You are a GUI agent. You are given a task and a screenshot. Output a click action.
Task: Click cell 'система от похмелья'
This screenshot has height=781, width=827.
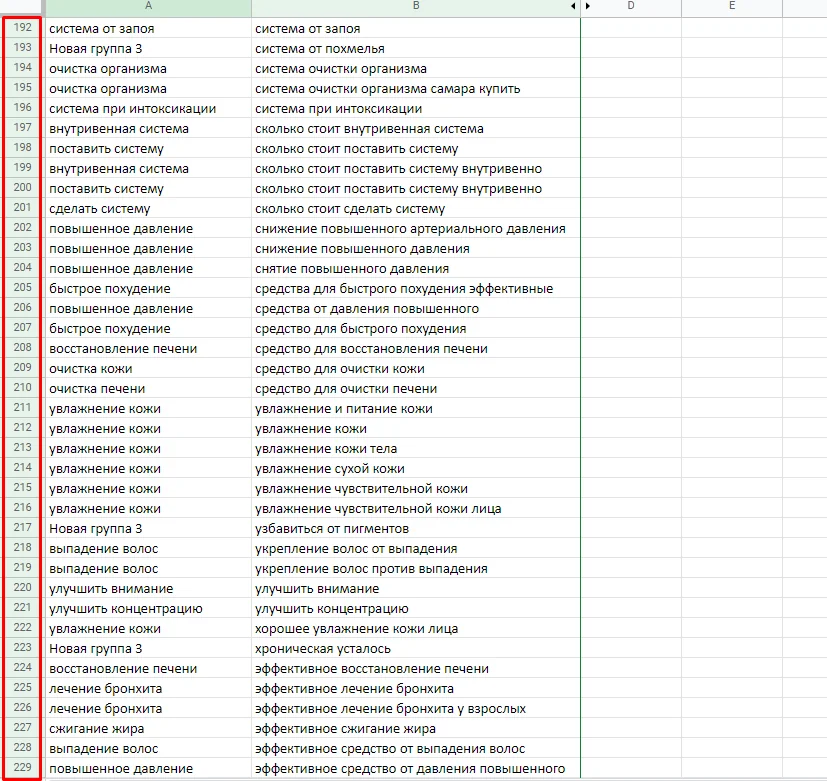pos(416,49)
